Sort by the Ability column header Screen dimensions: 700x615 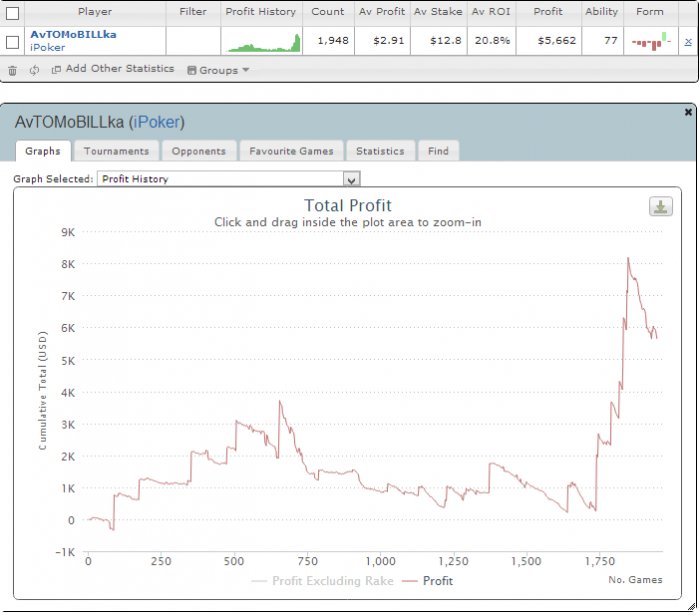[x=602, y=12]
